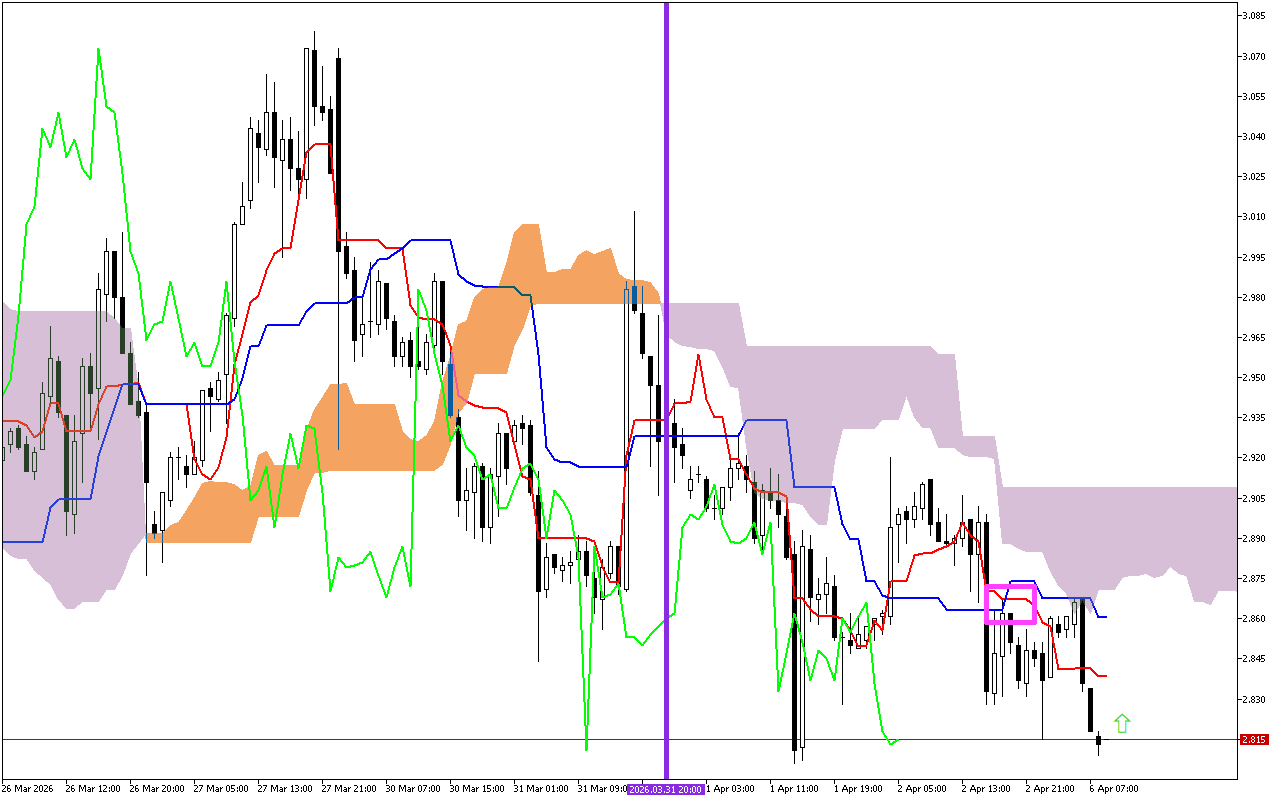Viewport: 1280px width, 800px height.
Task: Click right end of blue Kijun-sen line
Action: 1105,617
